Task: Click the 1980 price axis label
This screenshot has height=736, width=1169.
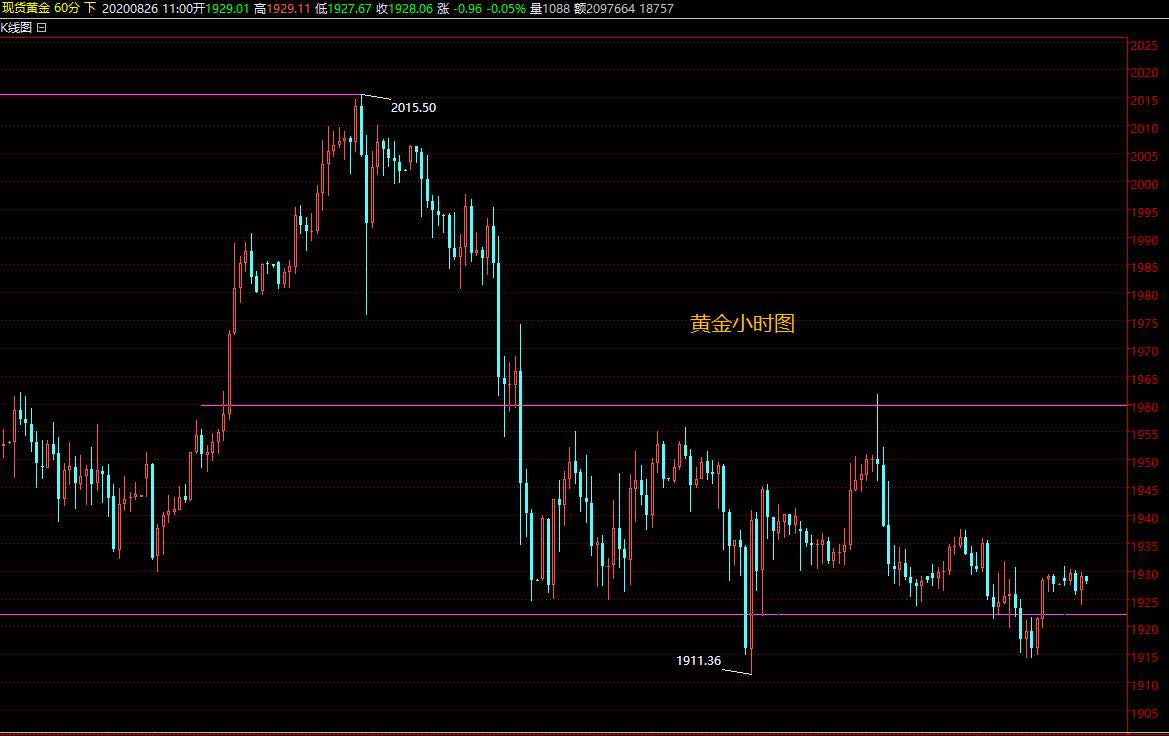Action: click(1144, 296)
